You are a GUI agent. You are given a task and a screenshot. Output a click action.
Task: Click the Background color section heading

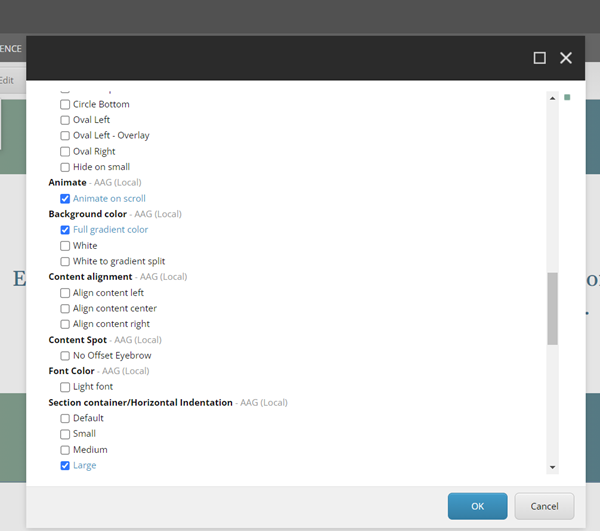click(88, 214)
